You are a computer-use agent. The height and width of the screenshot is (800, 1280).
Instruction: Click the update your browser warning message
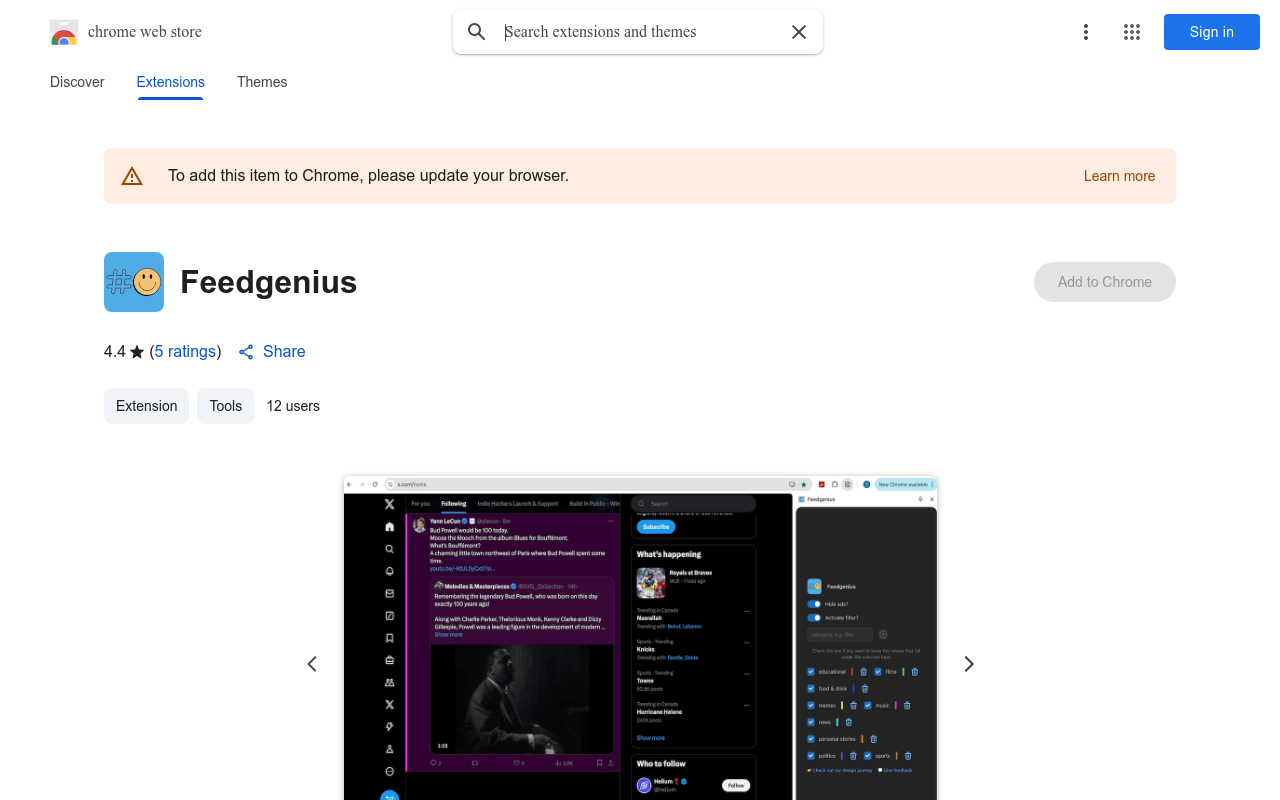368,176
